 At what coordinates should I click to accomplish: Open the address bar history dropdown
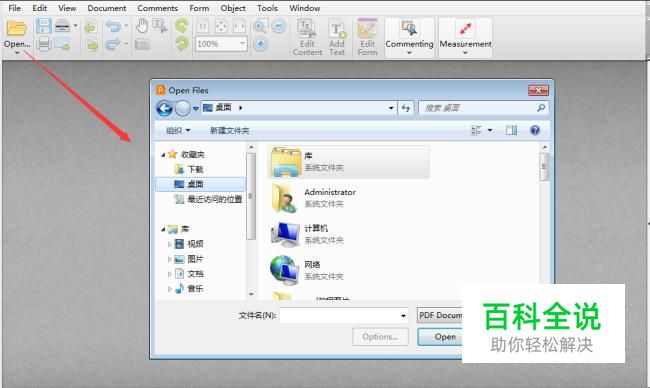pyautogui.click(x=390, y=108)
